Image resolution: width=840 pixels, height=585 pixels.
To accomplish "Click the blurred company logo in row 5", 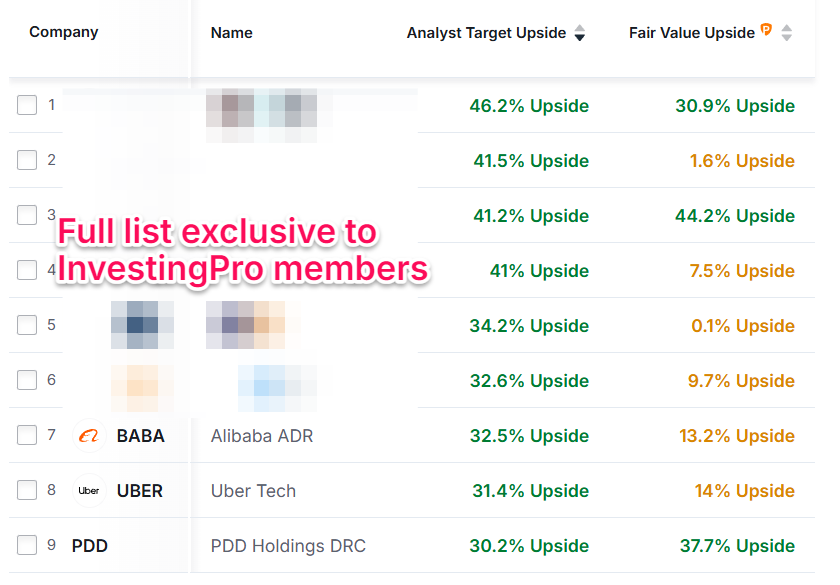I will coord(142,325).
